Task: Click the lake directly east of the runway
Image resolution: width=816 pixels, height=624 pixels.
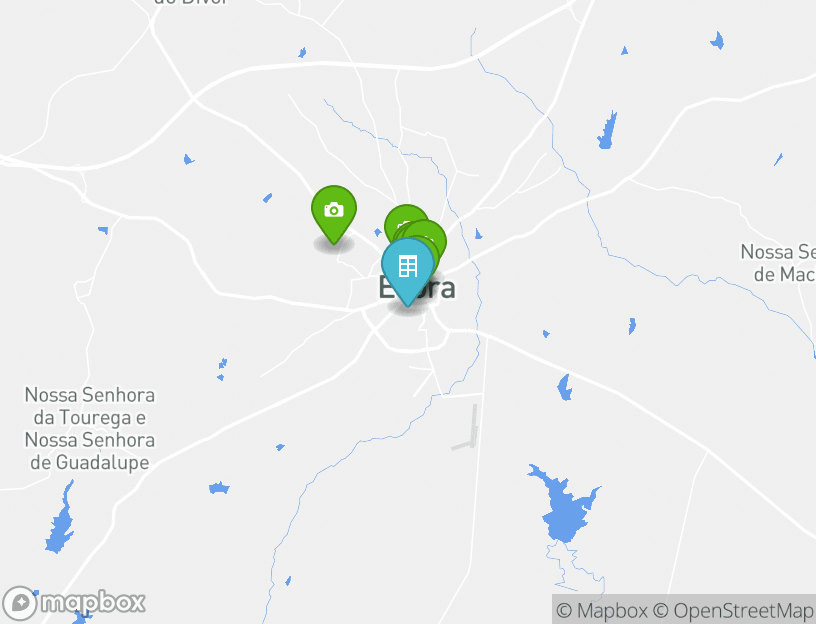Action: tap(565, 388)
